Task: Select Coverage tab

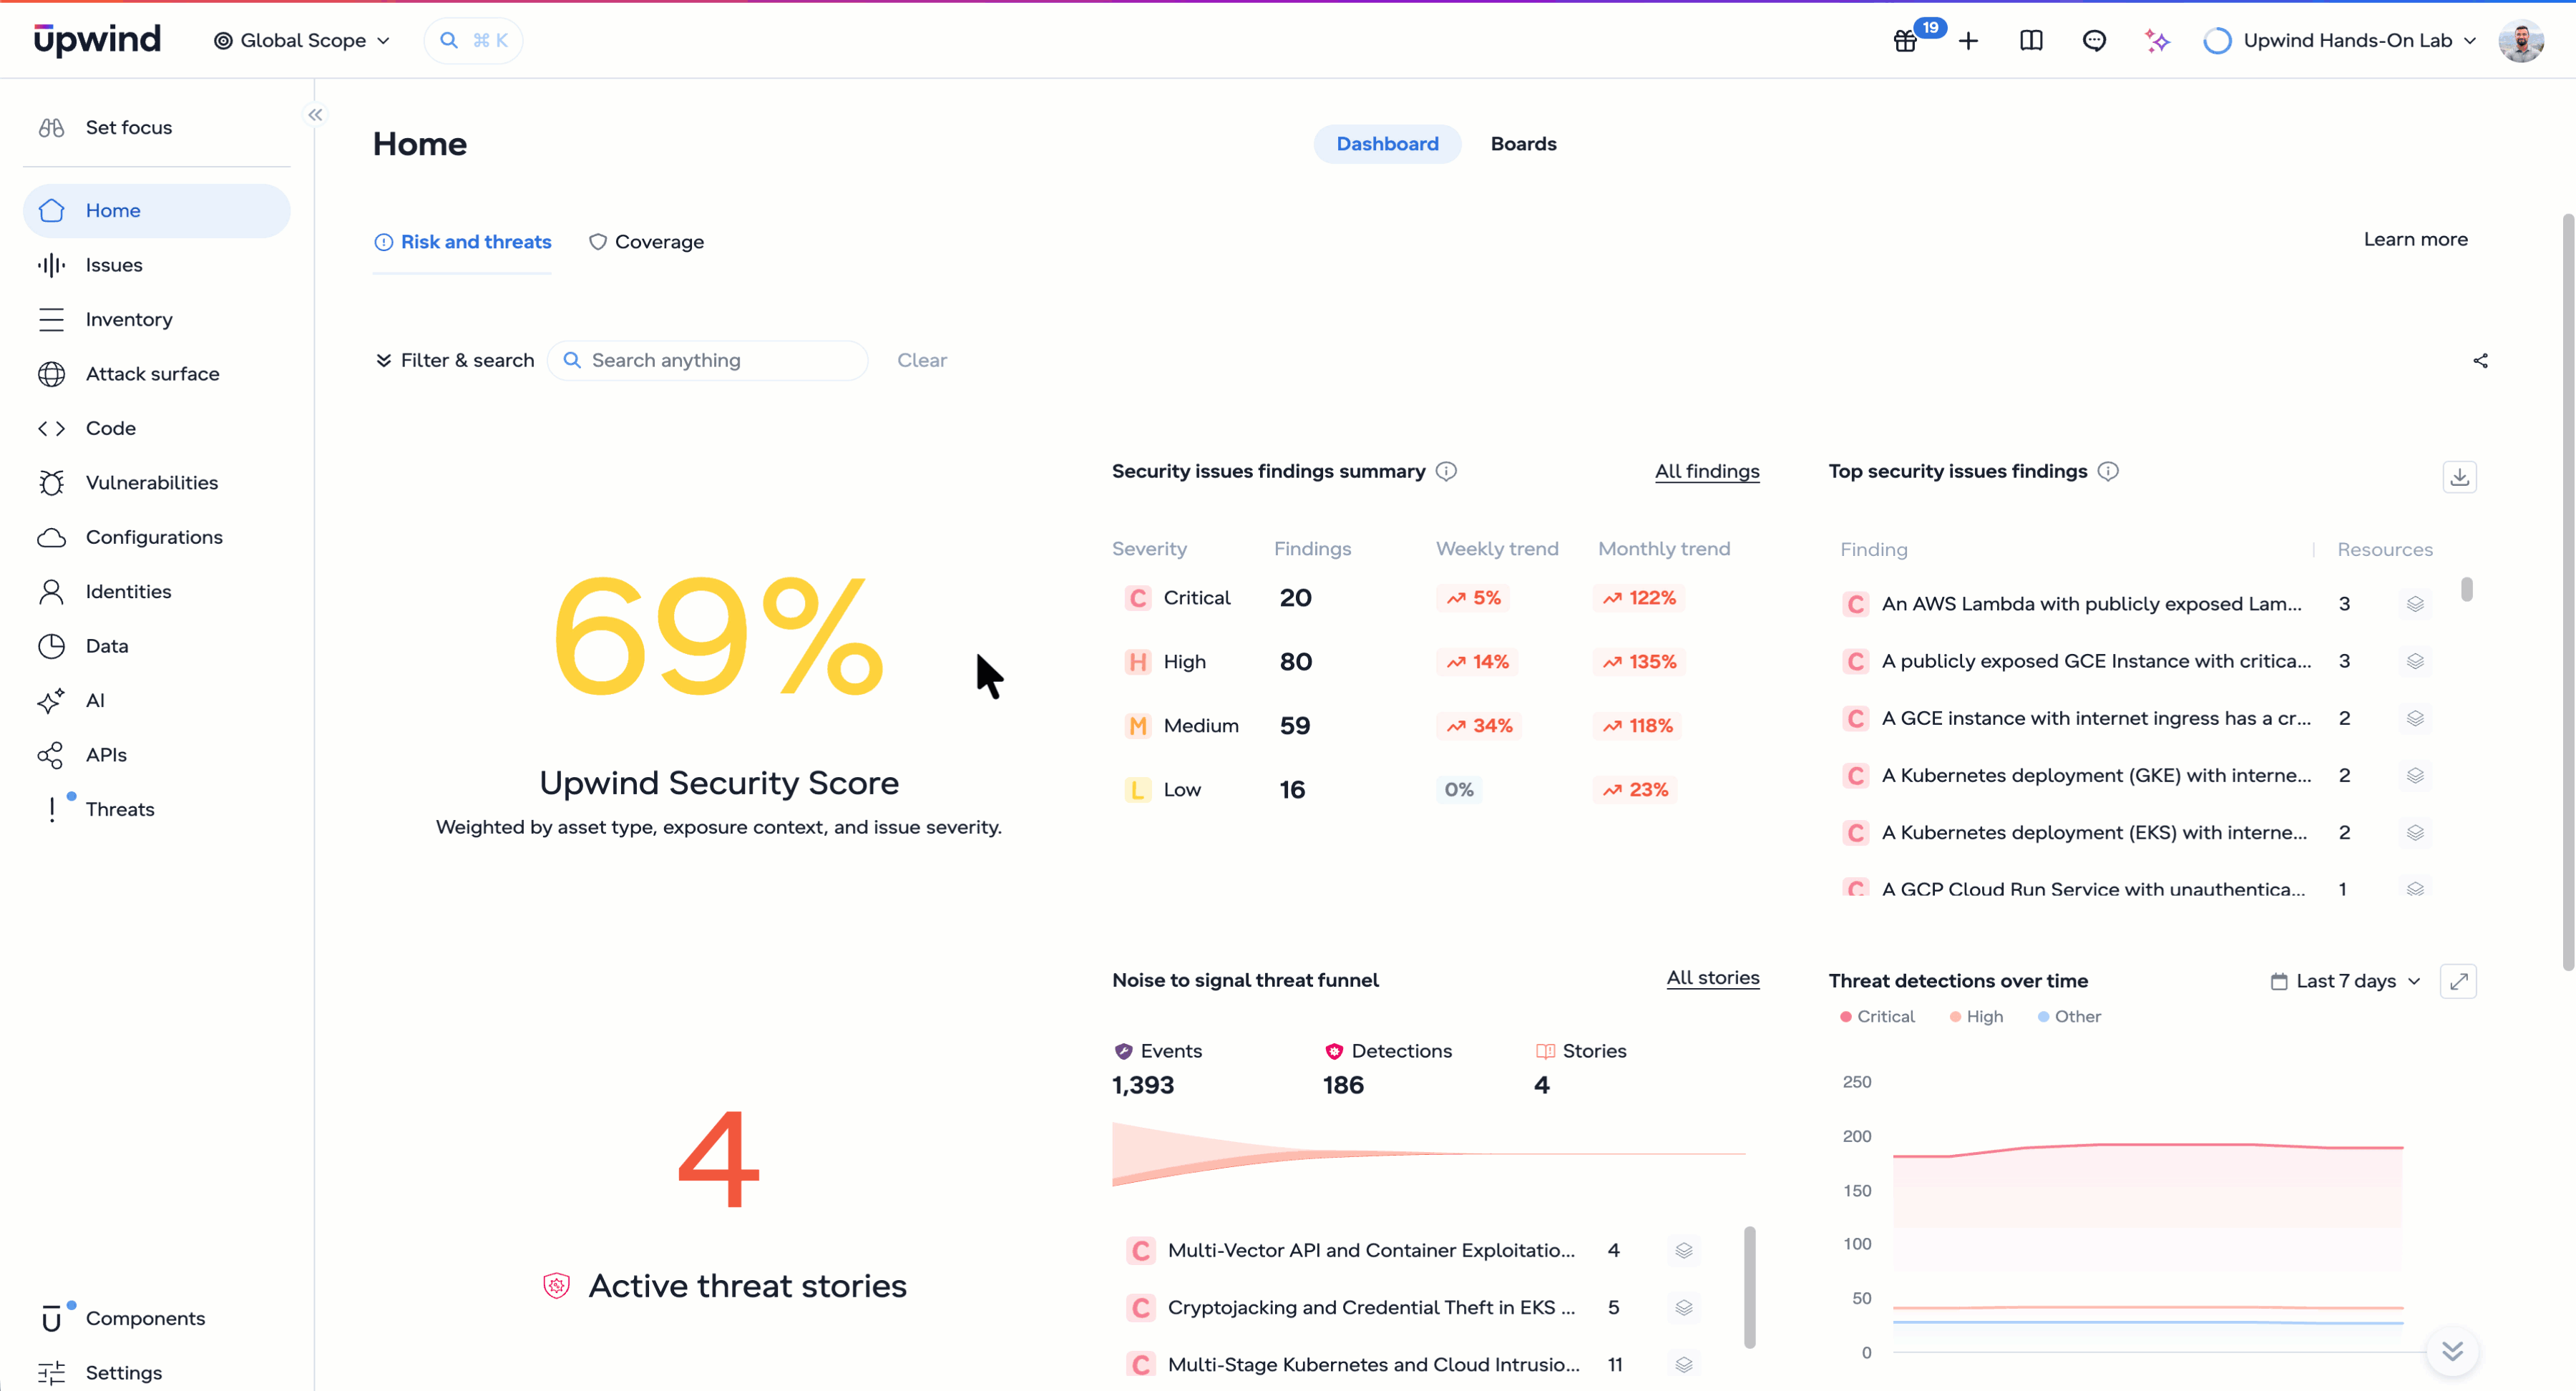Action: 646,242
